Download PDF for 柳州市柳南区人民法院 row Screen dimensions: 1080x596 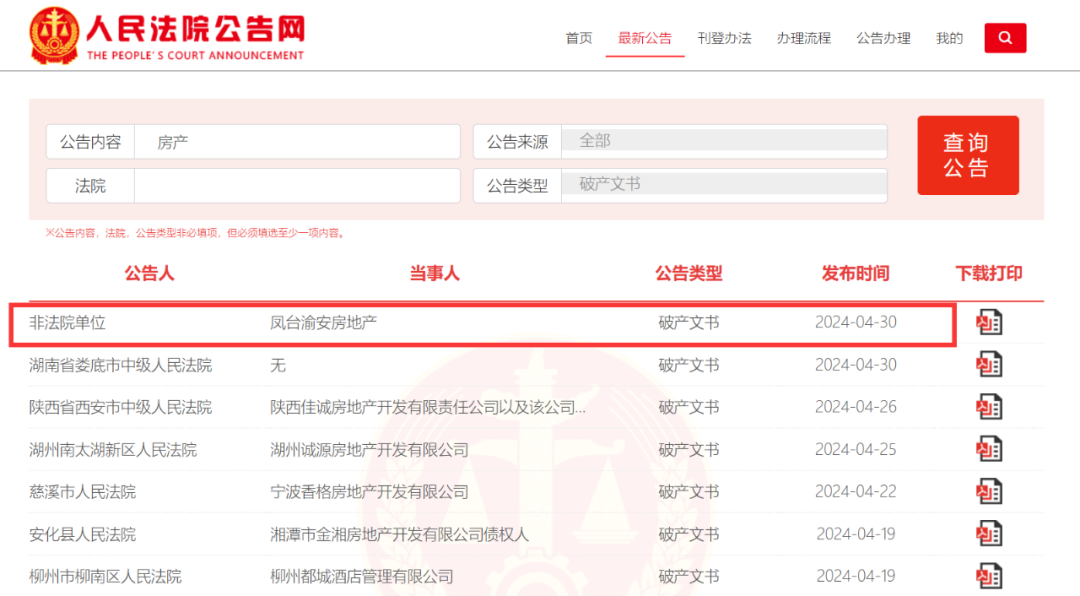tap(988, 576)
